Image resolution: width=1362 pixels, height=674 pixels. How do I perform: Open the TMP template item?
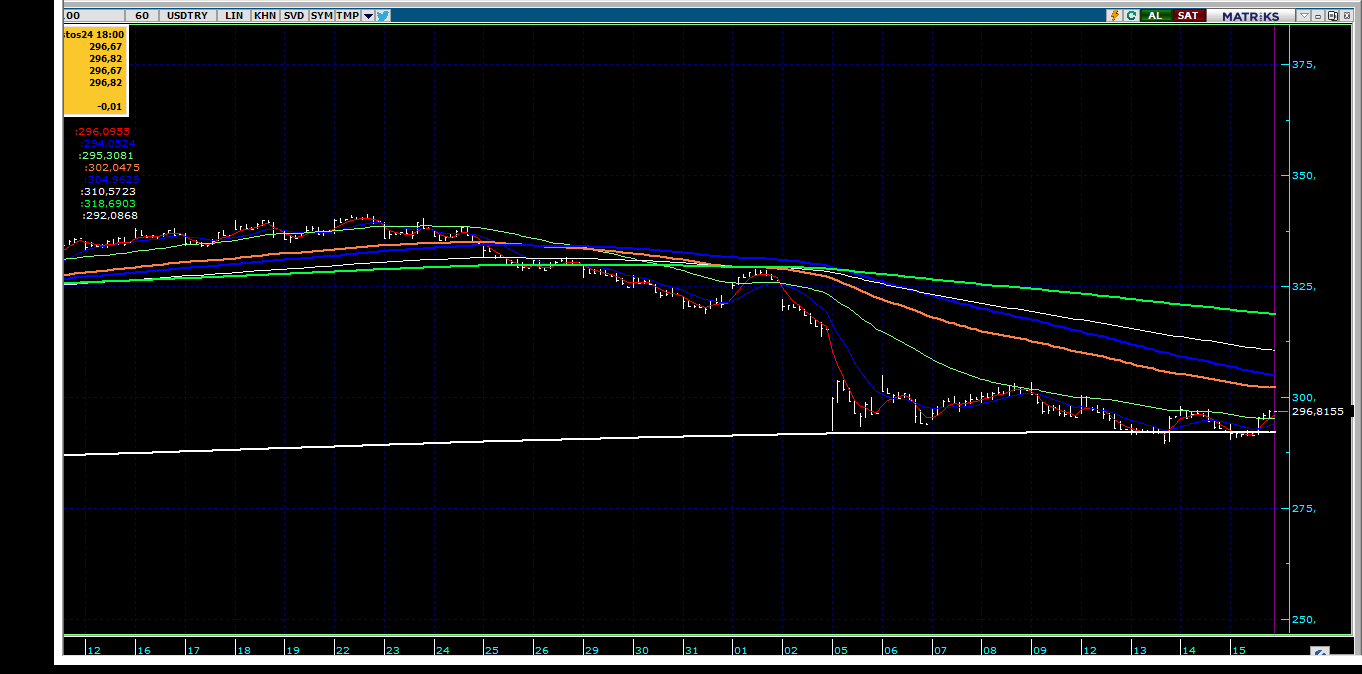(347, 16)
